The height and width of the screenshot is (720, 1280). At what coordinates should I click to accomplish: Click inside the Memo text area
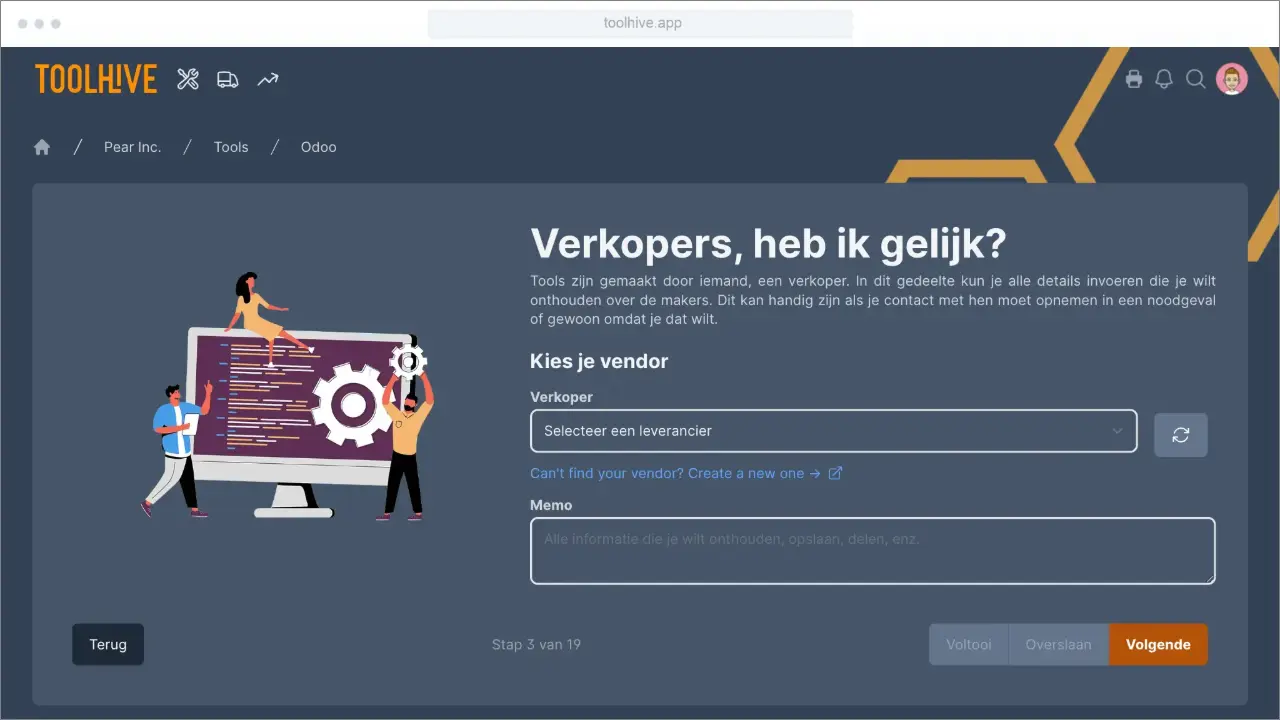click(872, 550)
